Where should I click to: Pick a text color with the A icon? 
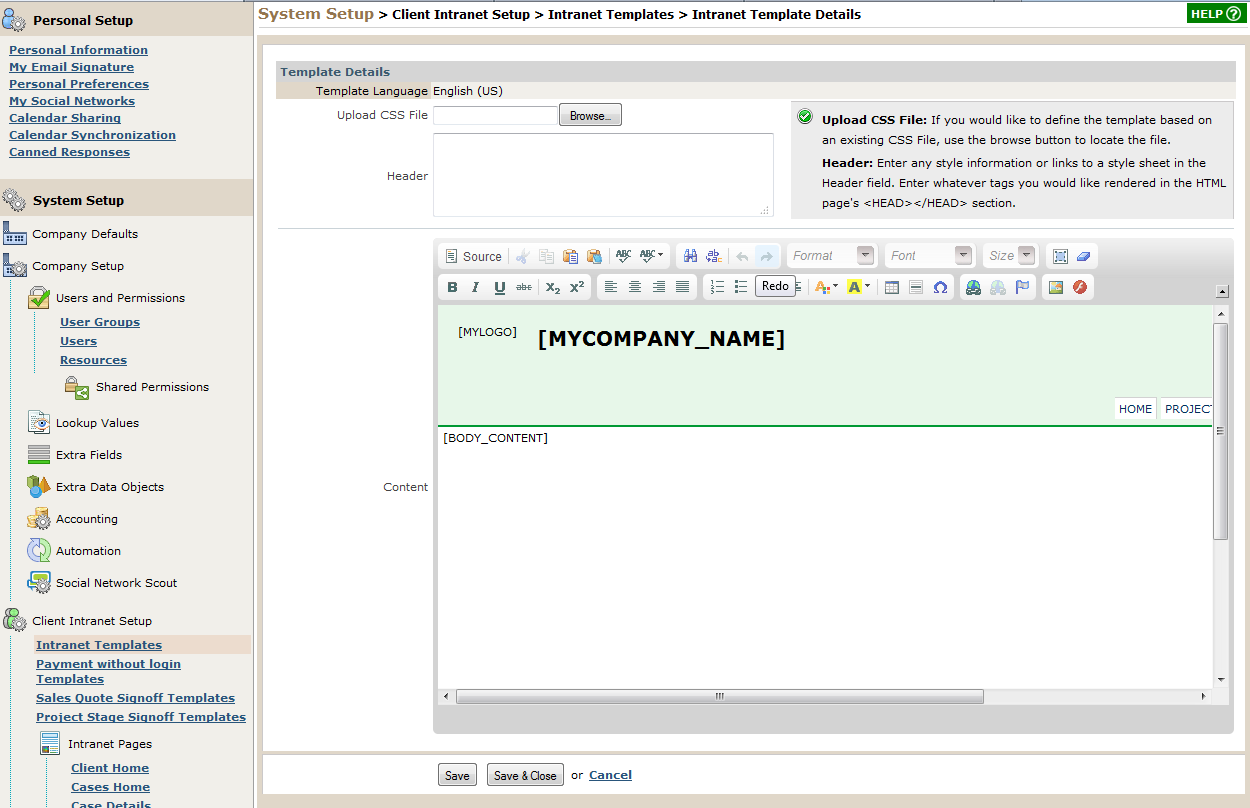[x=827, y=287]
